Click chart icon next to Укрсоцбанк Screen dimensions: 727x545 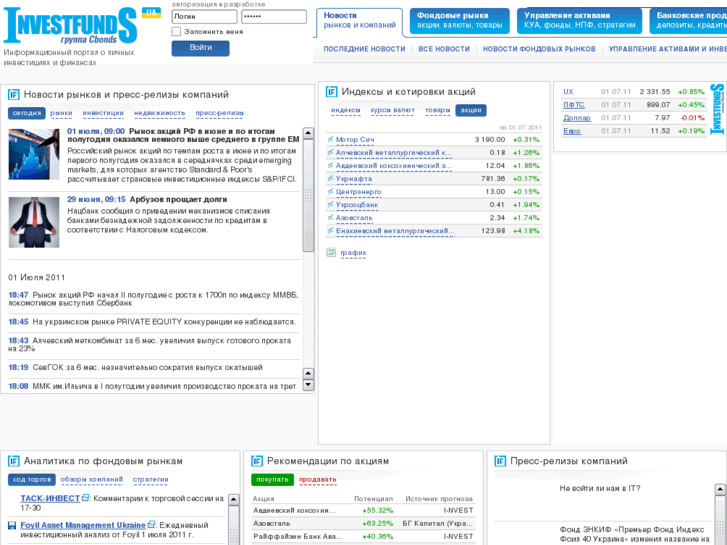click(x=330, y=204)
